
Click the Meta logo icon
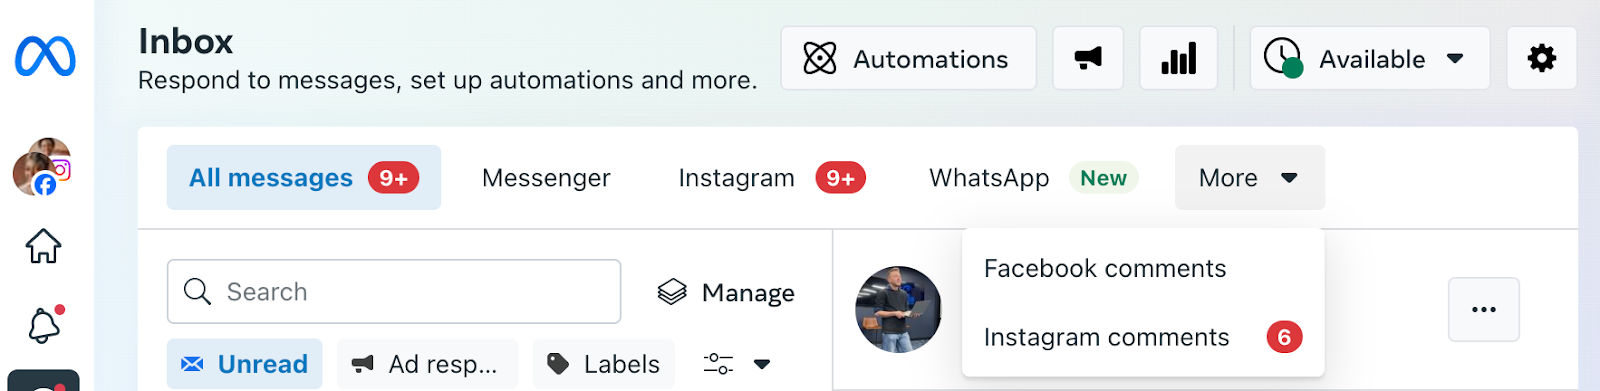coord(45,57)
